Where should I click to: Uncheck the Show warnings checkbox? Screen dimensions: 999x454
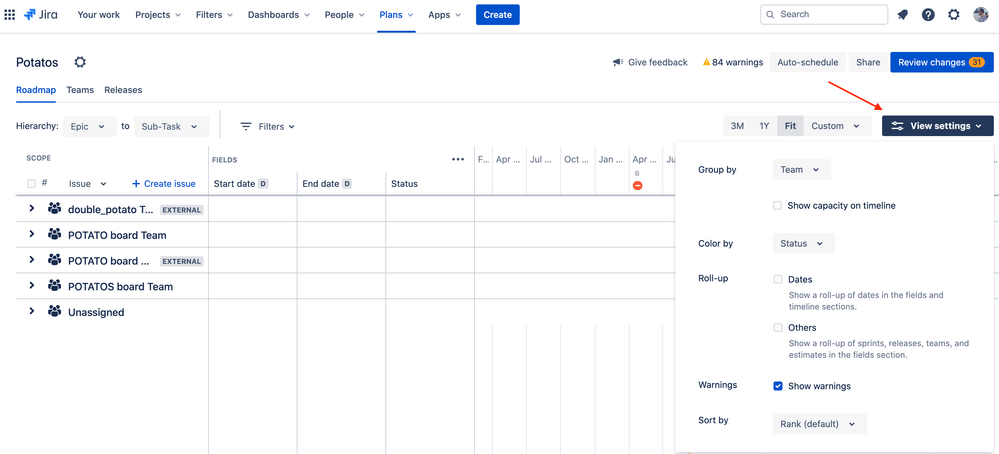coord(777,386)
